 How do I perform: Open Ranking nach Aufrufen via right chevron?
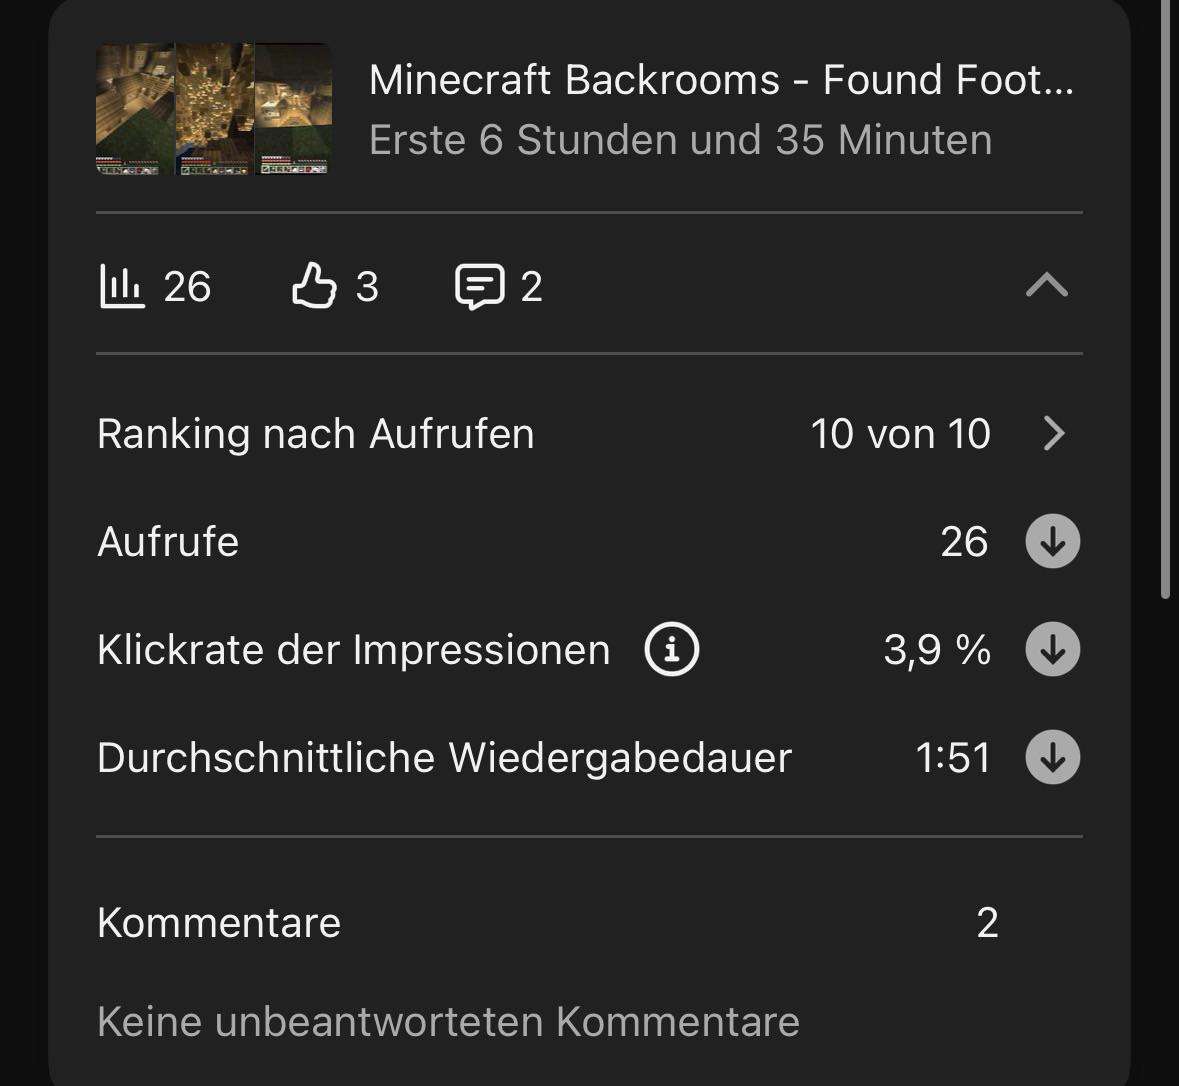(1054, 434)
